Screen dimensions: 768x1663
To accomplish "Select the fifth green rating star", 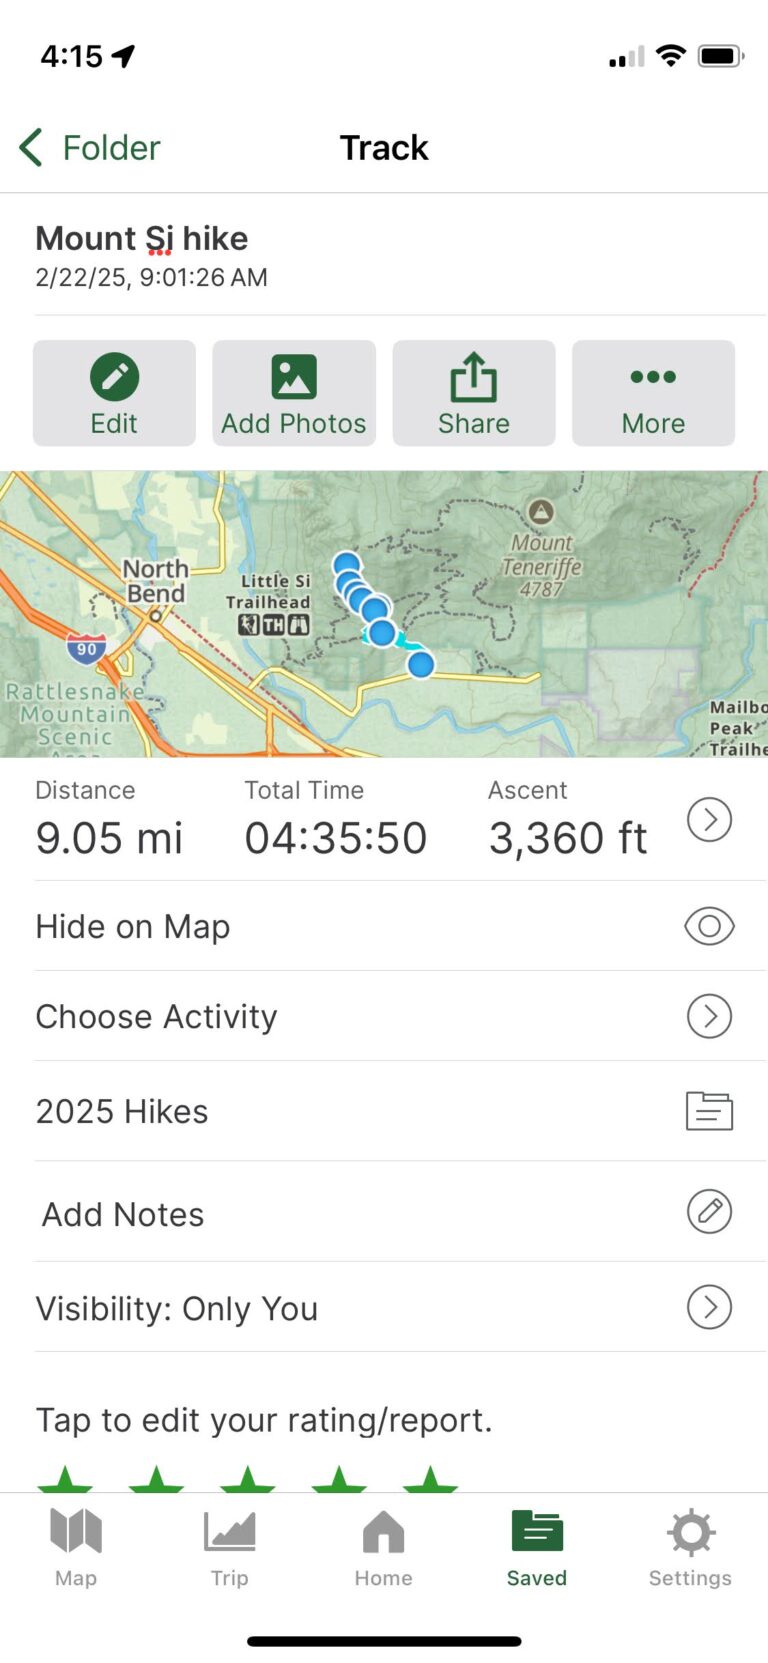I will [430, 1480].
